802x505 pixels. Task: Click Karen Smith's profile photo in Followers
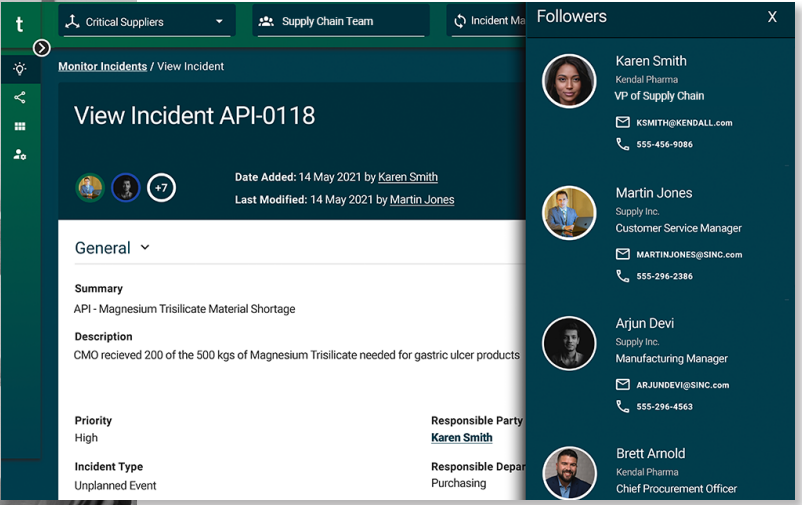coord(569,81)
